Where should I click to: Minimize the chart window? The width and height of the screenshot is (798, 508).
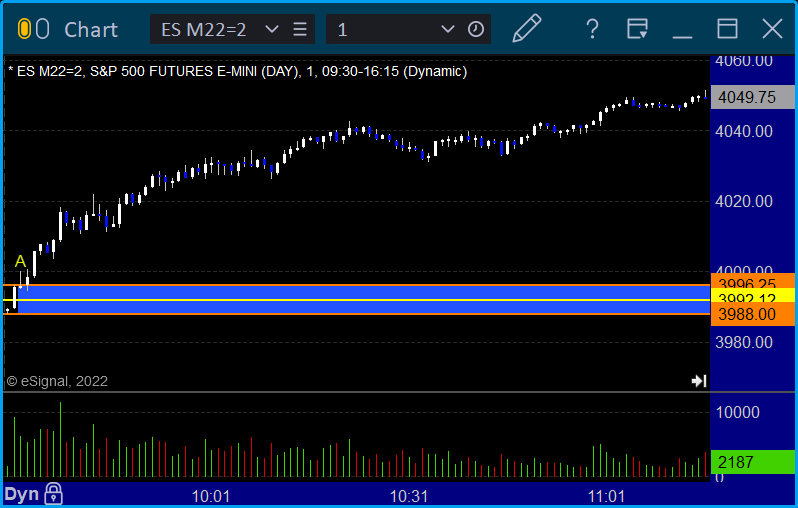coord(682,36)
